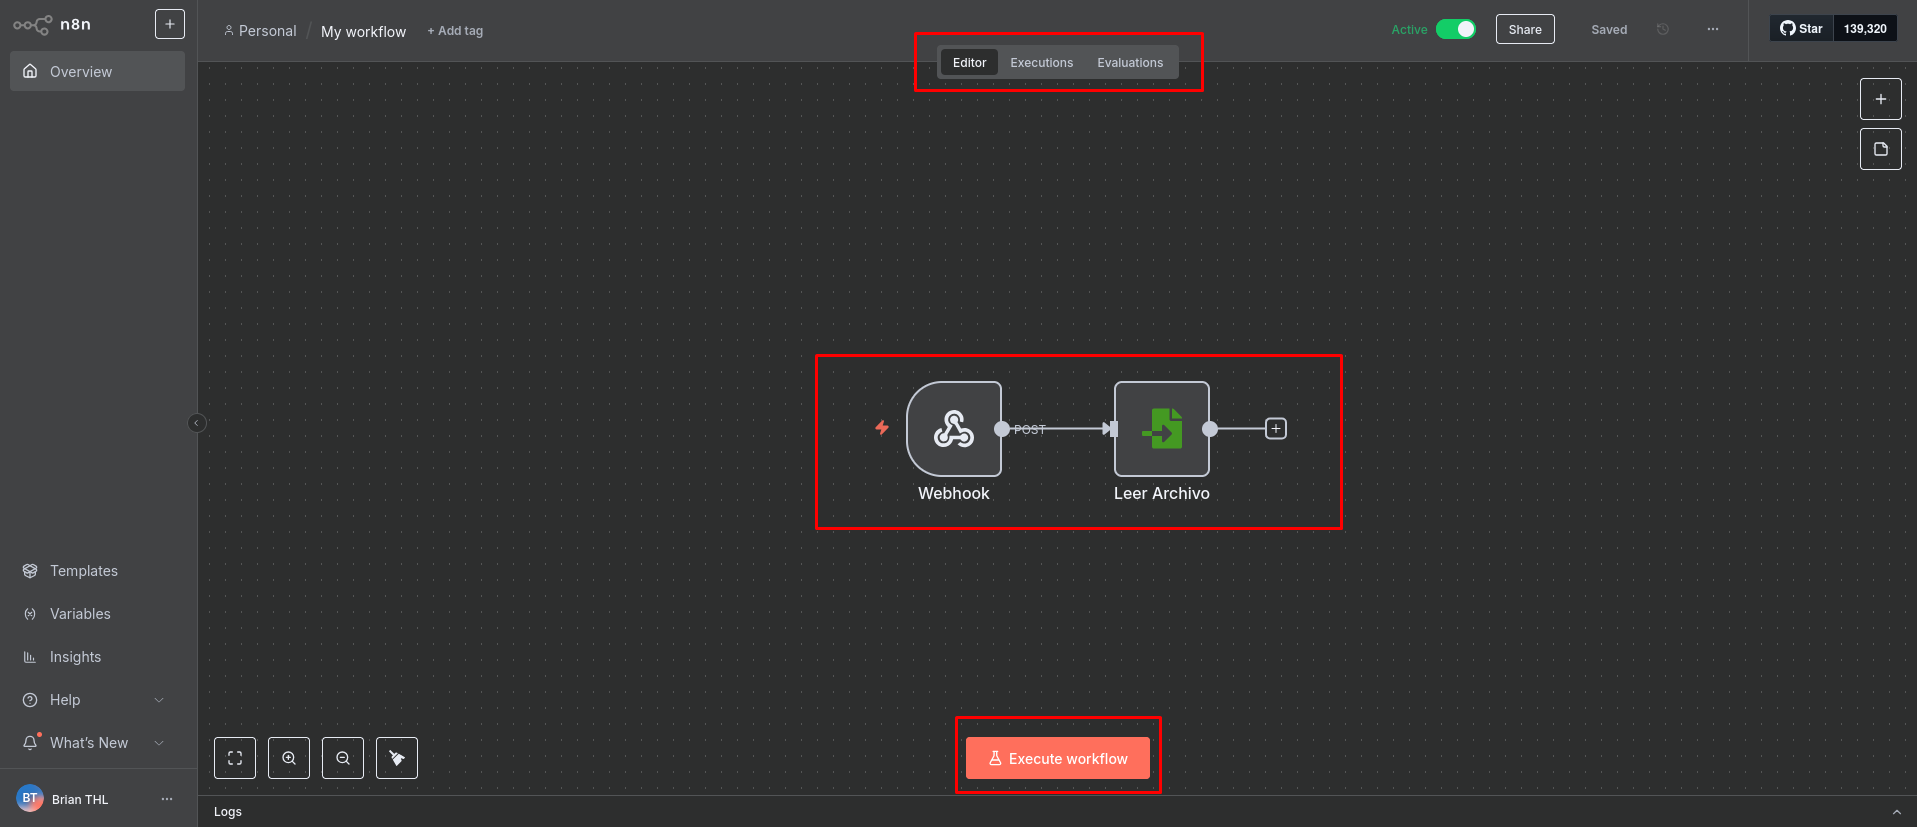The image size is (1917, 827).
Task: Click Add tag next to workflow name
Action: 455,31
